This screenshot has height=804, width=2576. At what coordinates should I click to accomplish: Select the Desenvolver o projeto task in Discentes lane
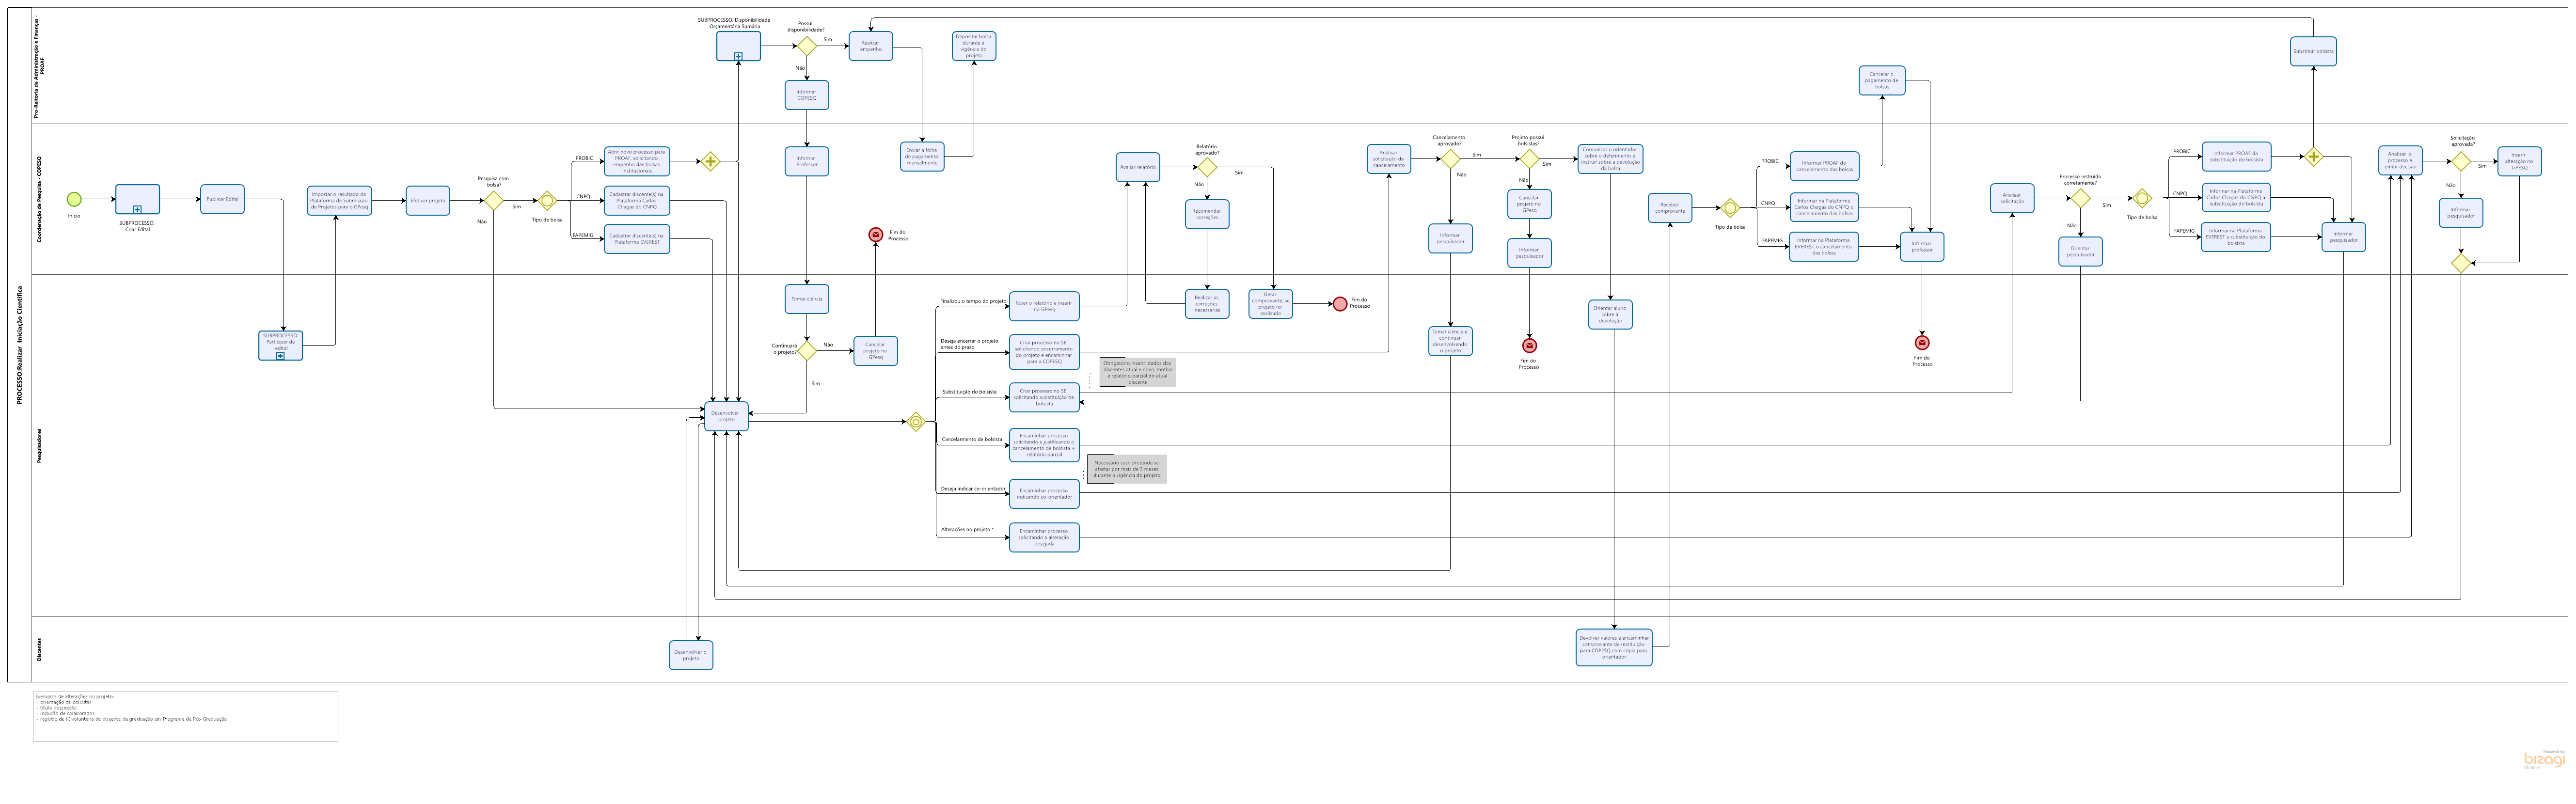point(691,655)
